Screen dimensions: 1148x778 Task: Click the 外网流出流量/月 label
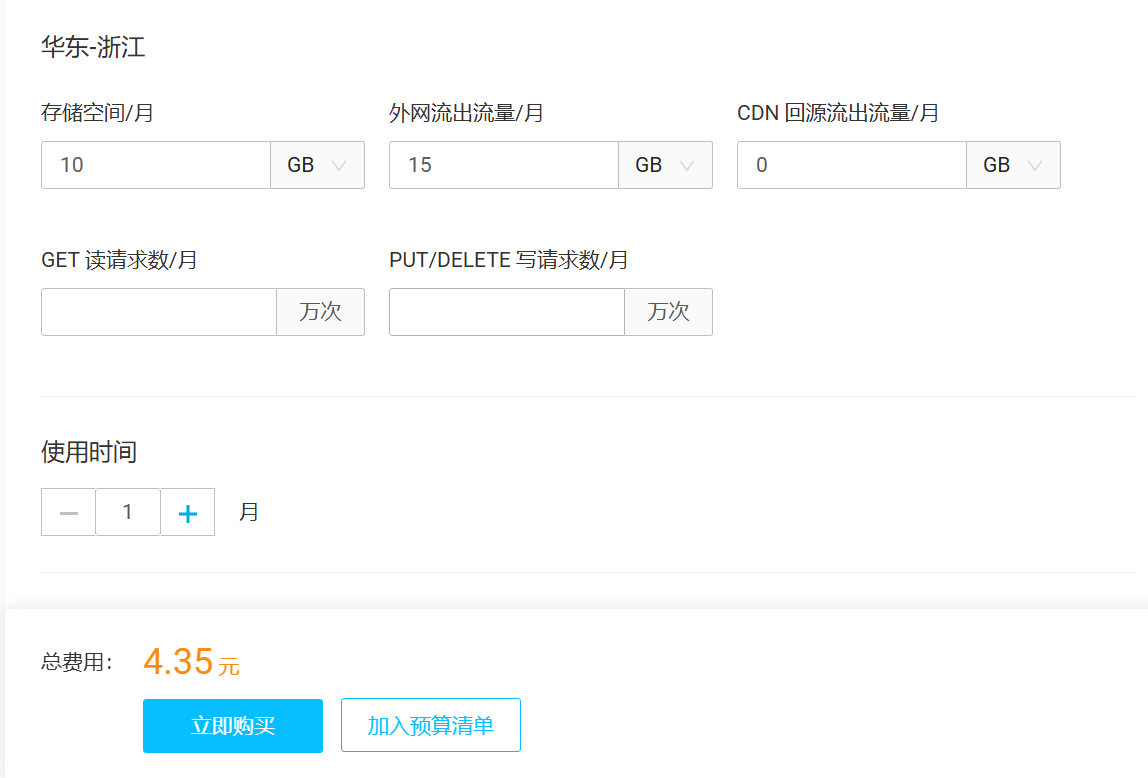click(466, 113)
